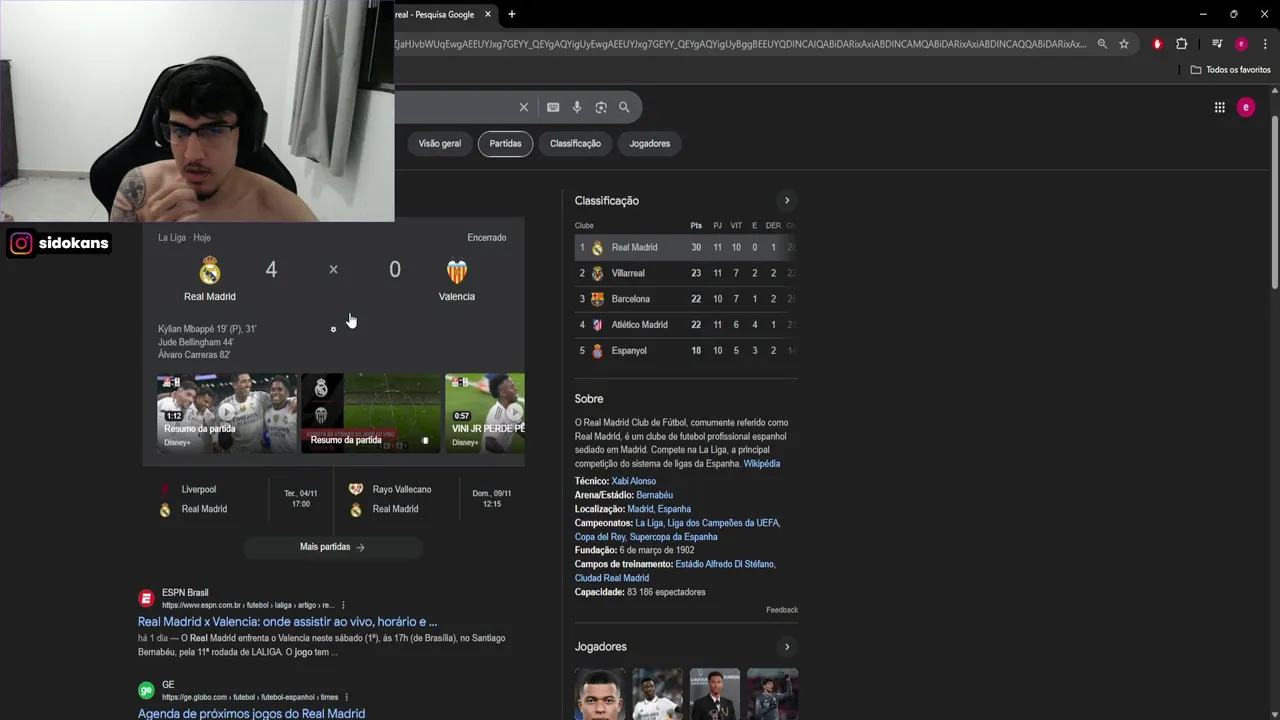Open ESPN result options three-dot menu
The image size is (1280, 720).
343,605
